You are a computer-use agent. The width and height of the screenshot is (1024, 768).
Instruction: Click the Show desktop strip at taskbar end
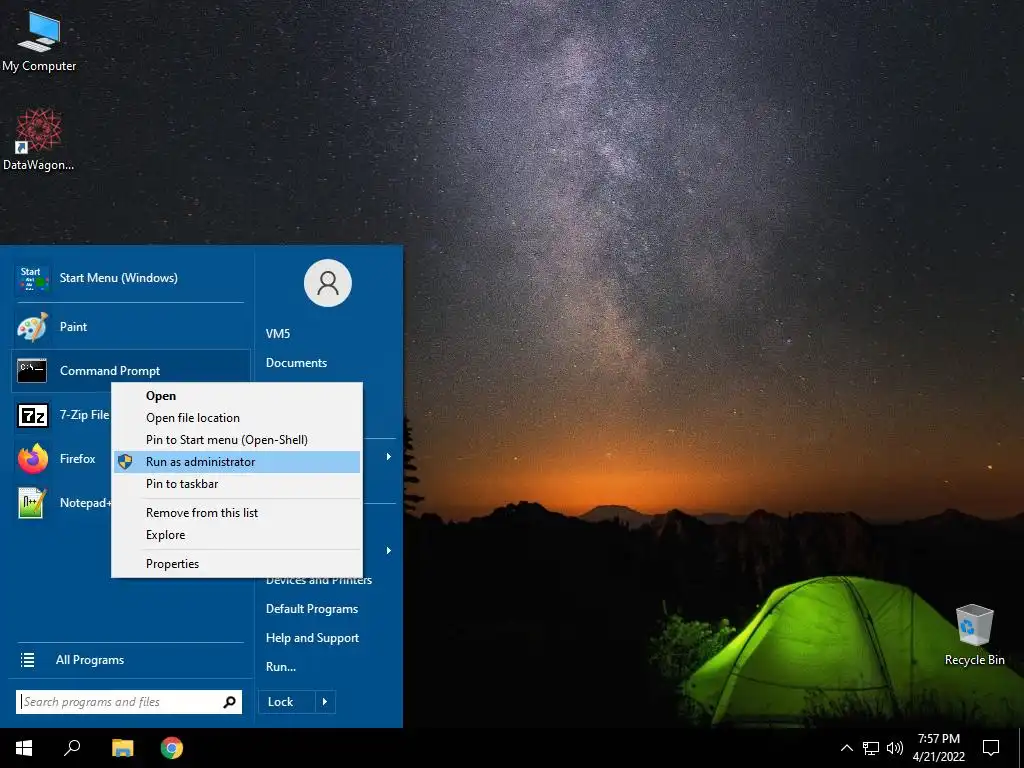click(1020, 748)
